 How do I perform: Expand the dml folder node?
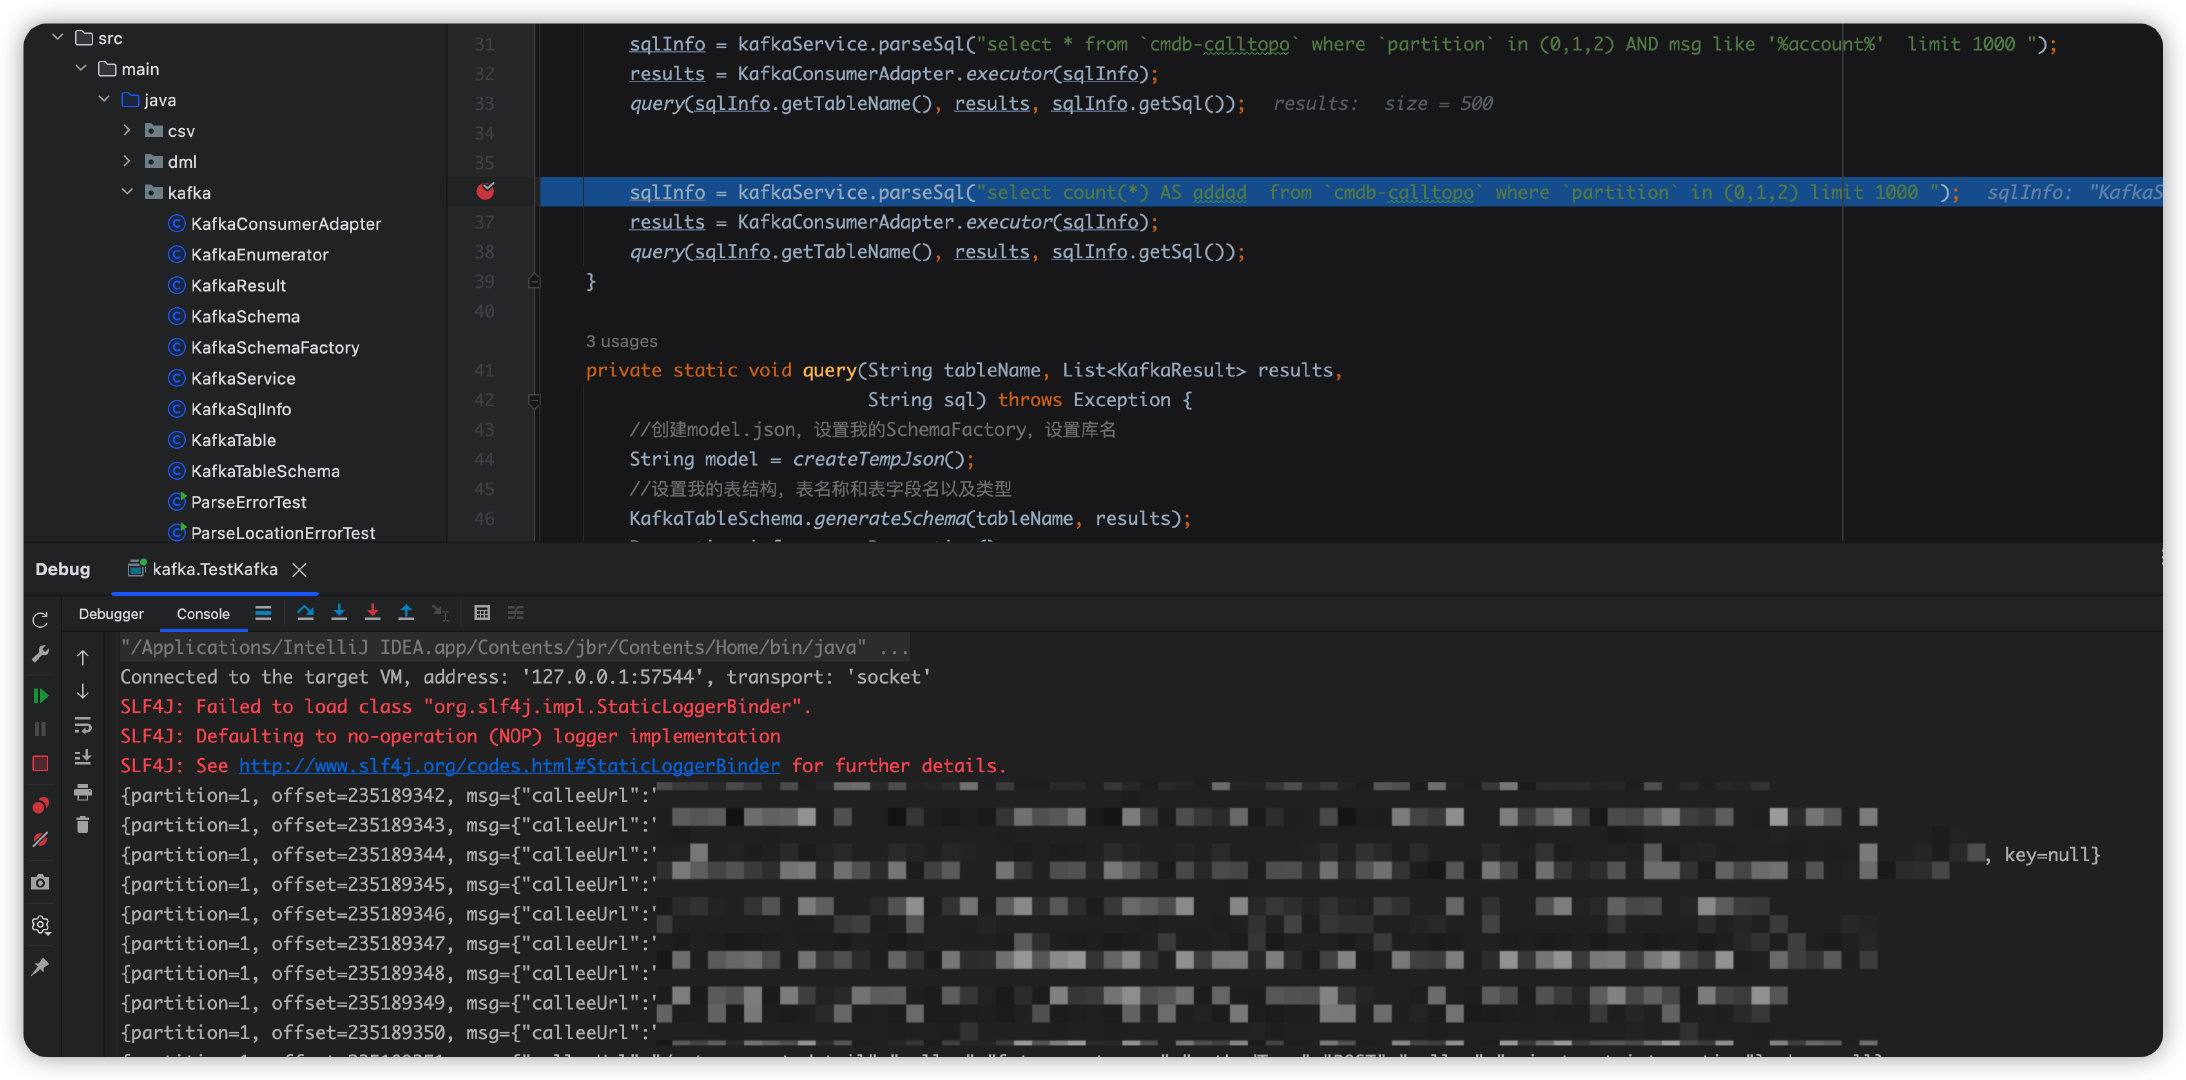point(127,161)
